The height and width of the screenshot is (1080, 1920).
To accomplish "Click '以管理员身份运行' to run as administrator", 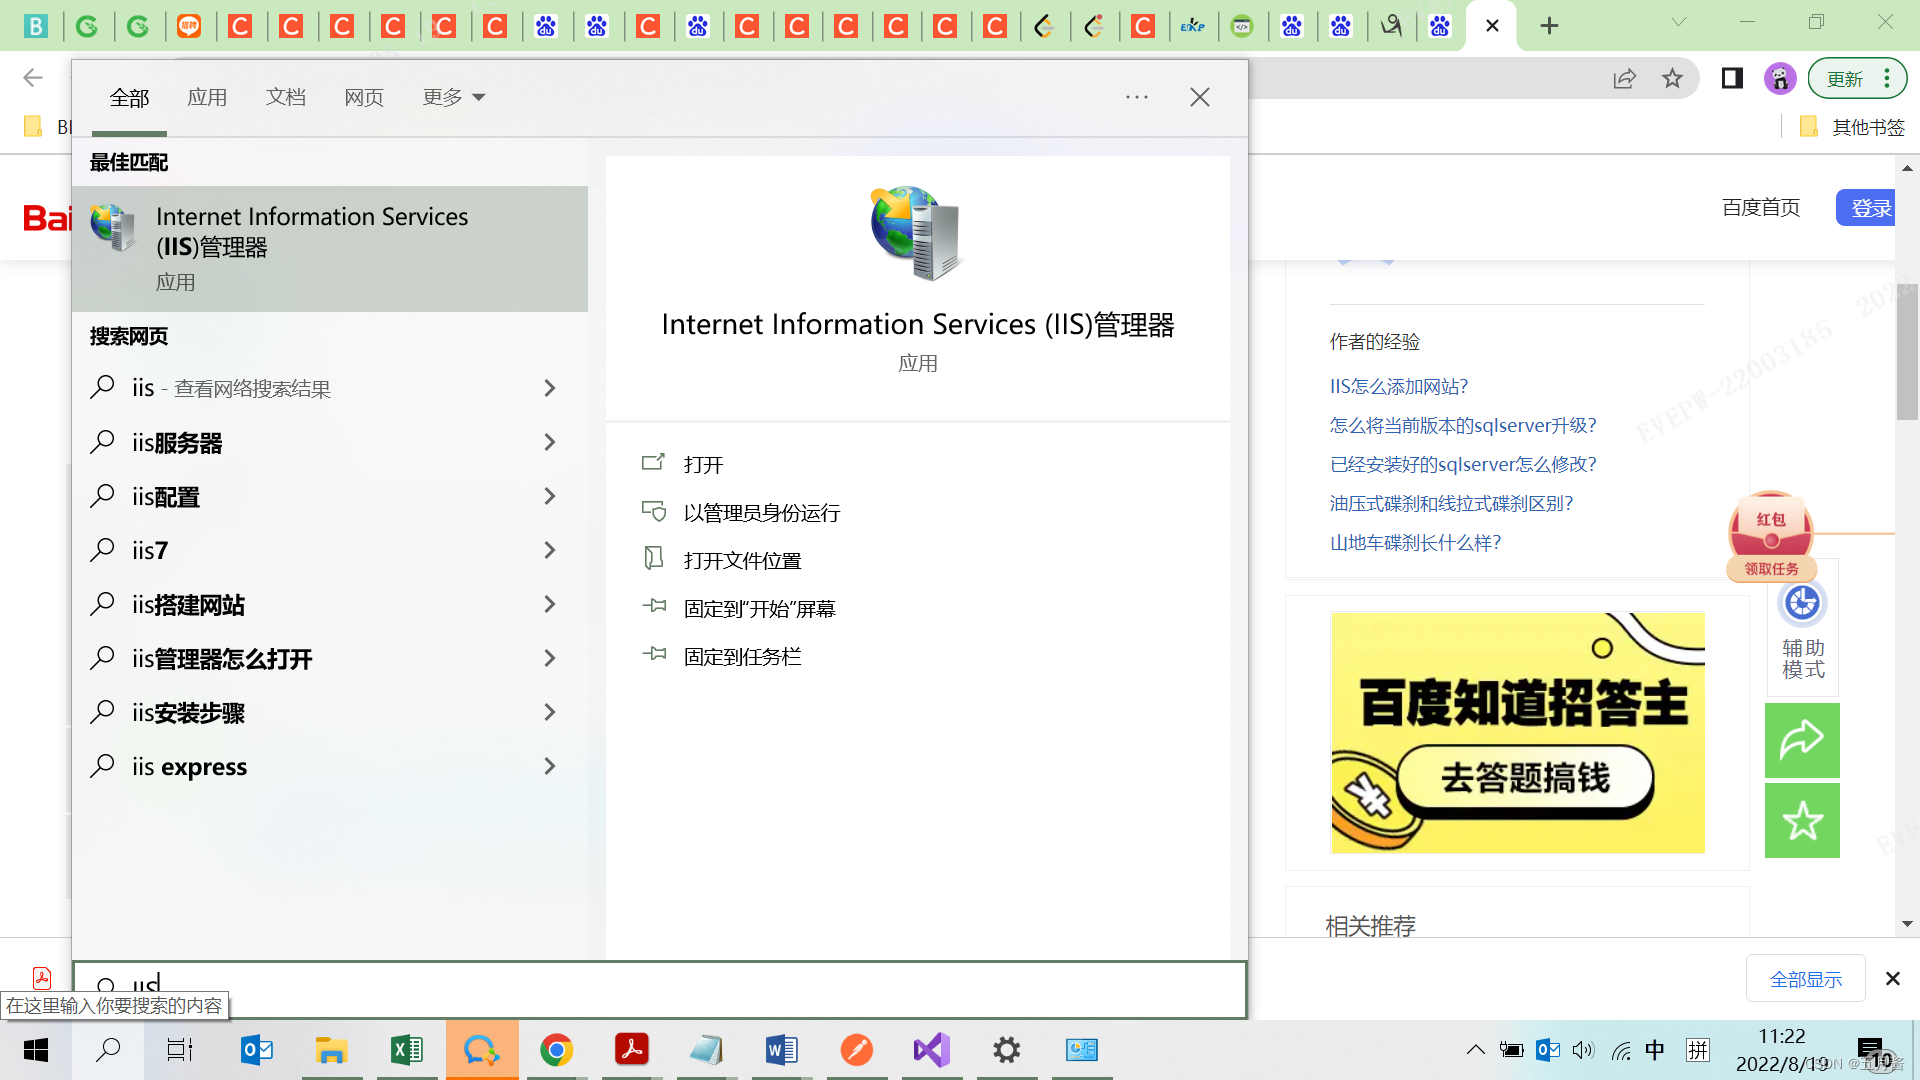I will (762, 512).
